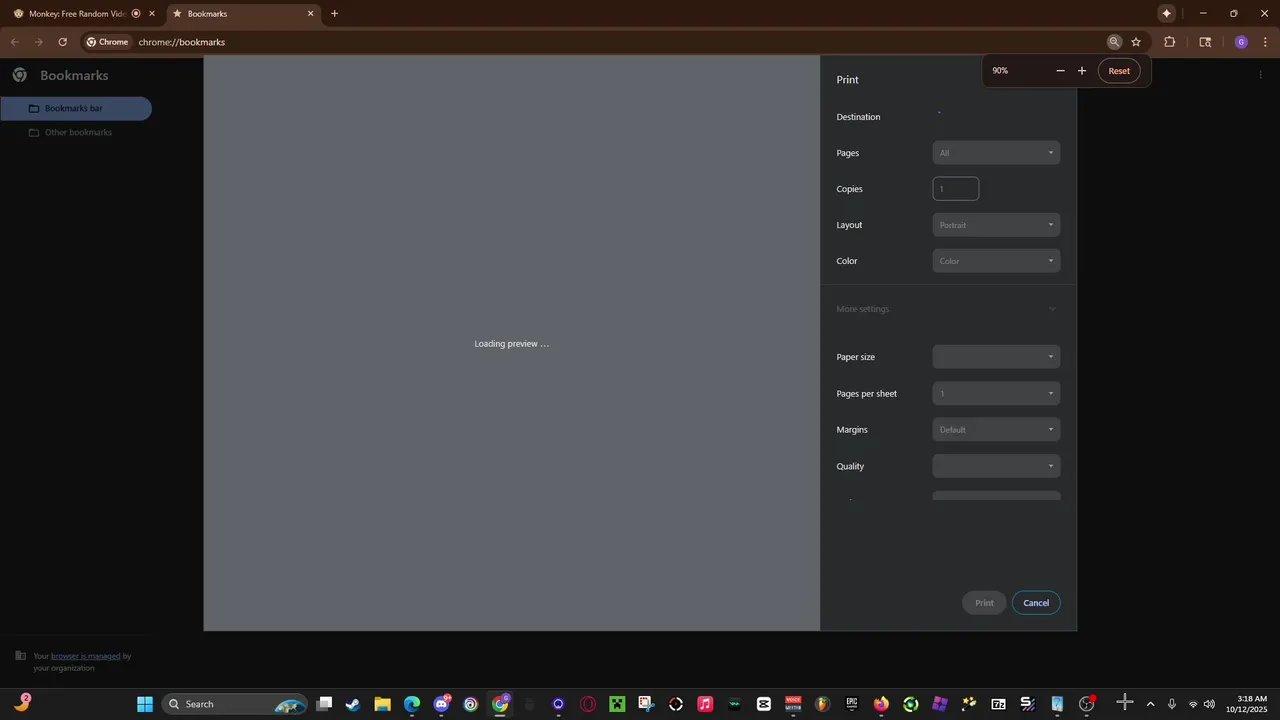Open Steam from the taskbar

tap(353, 704)
